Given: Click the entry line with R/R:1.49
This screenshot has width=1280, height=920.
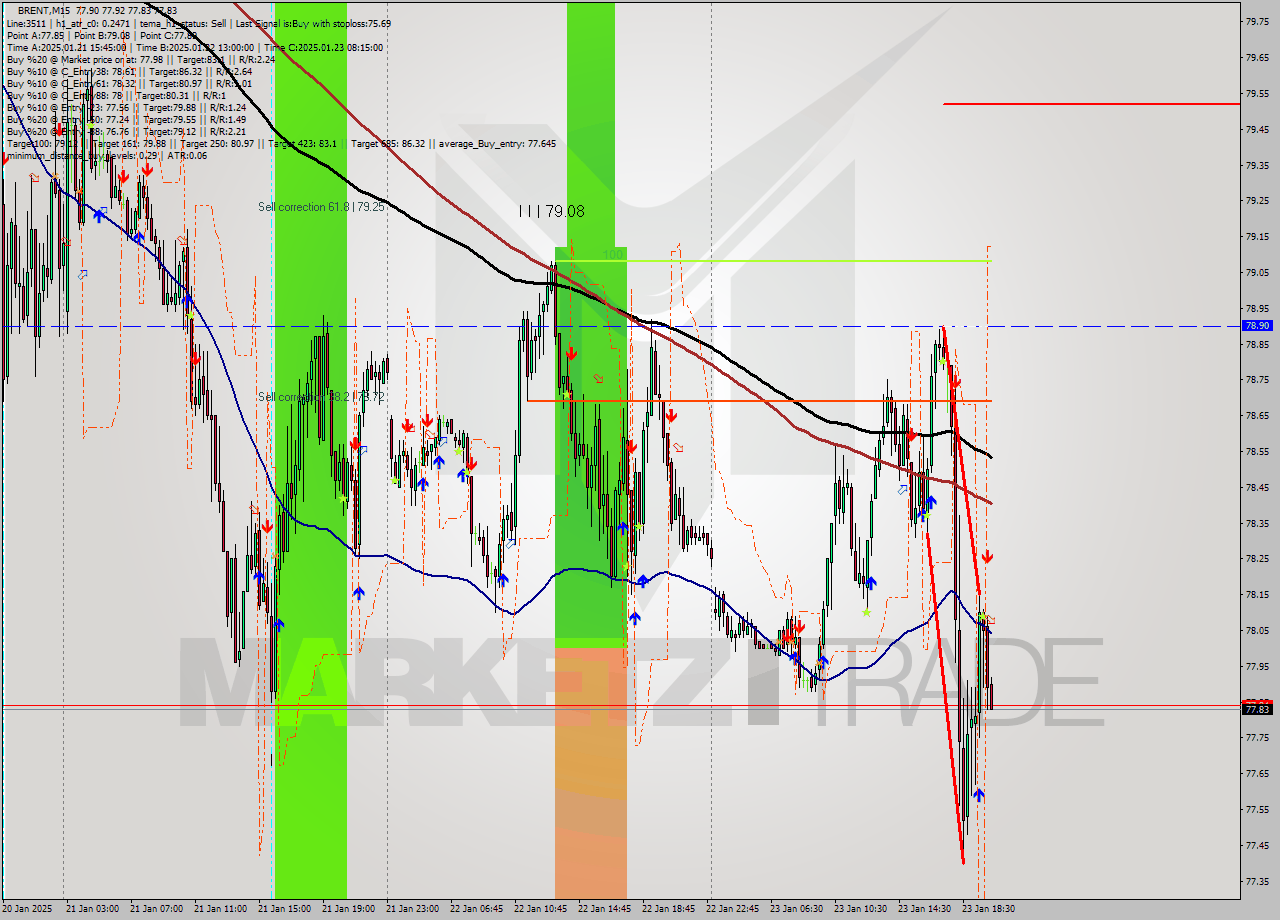Looking at the screenshot, I should (126, 119).
